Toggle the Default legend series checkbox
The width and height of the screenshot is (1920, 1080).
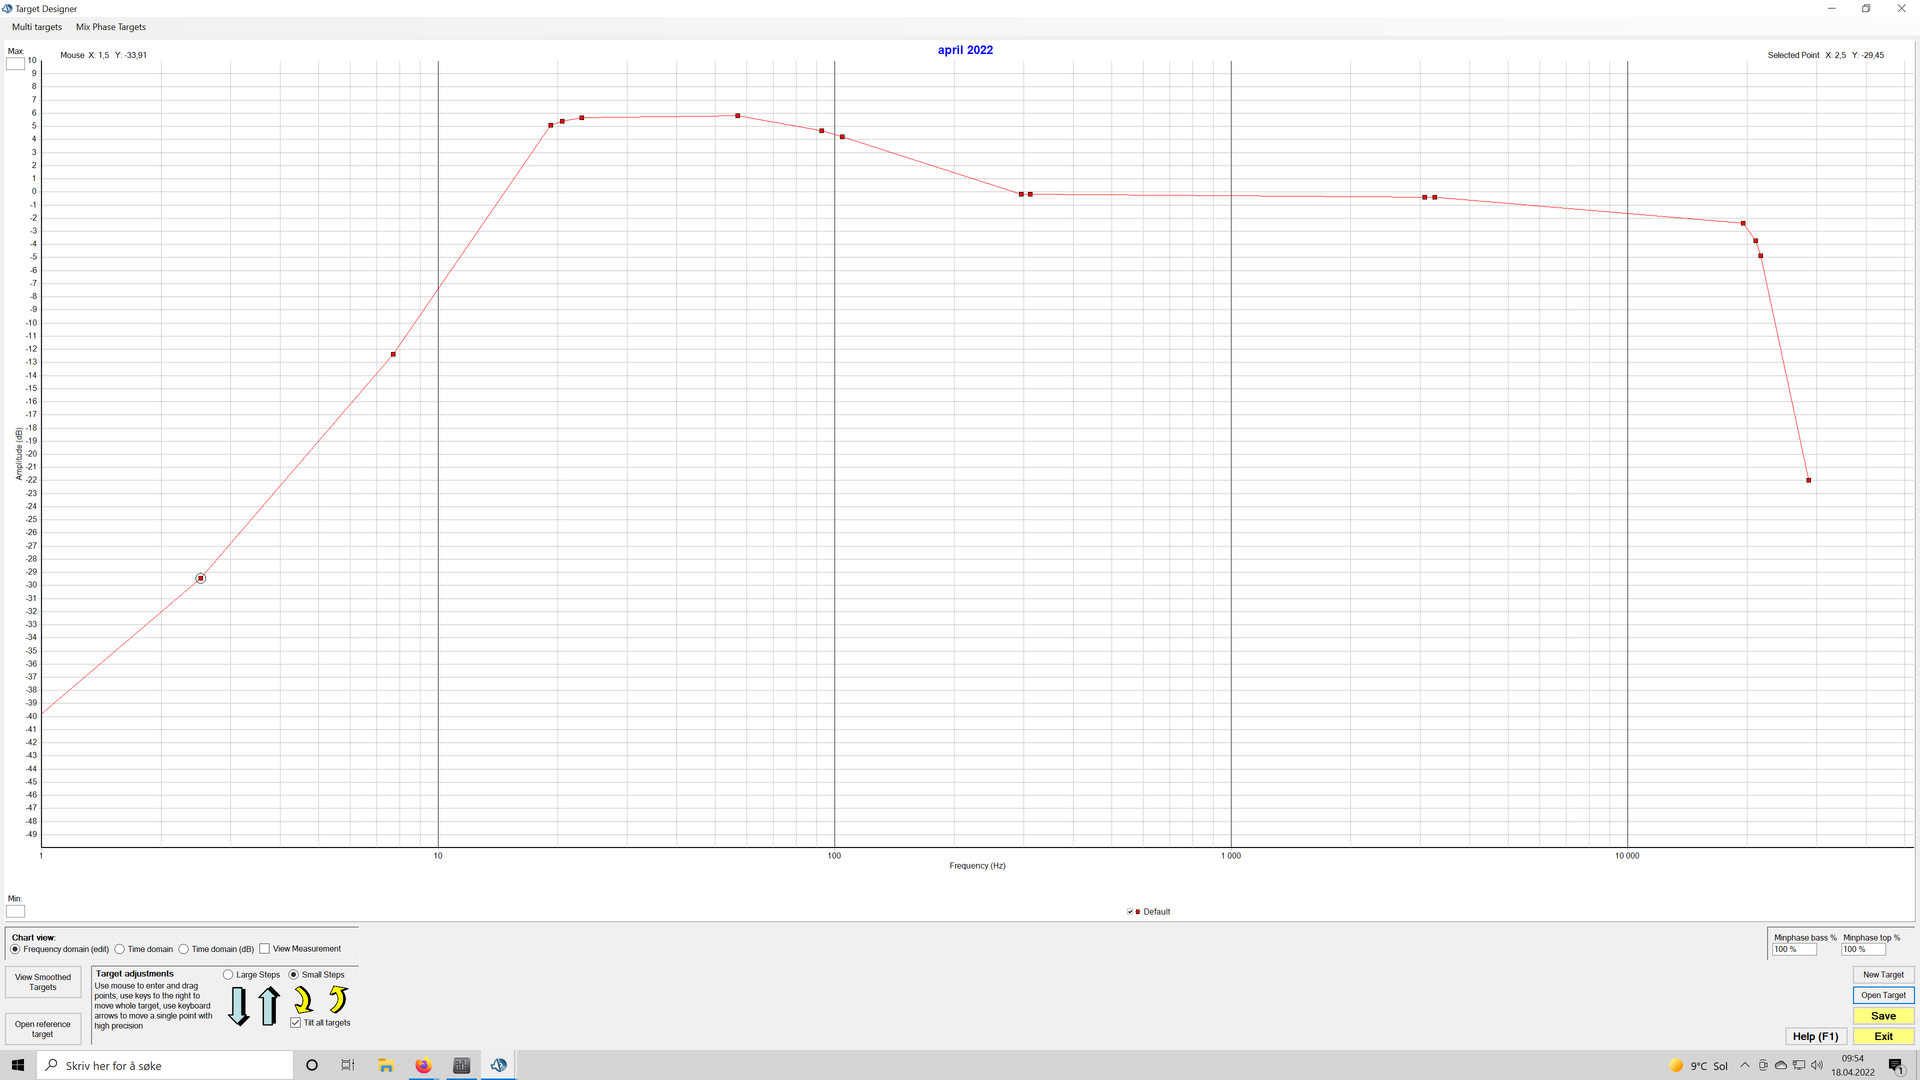(1130, 912)
